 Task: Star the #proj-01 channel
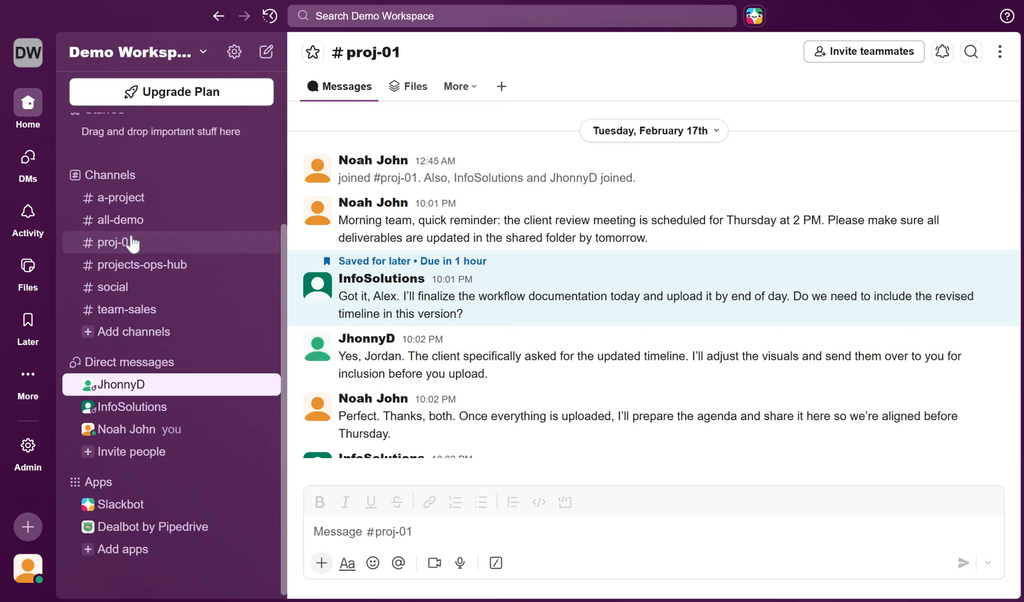click(313, 52)
